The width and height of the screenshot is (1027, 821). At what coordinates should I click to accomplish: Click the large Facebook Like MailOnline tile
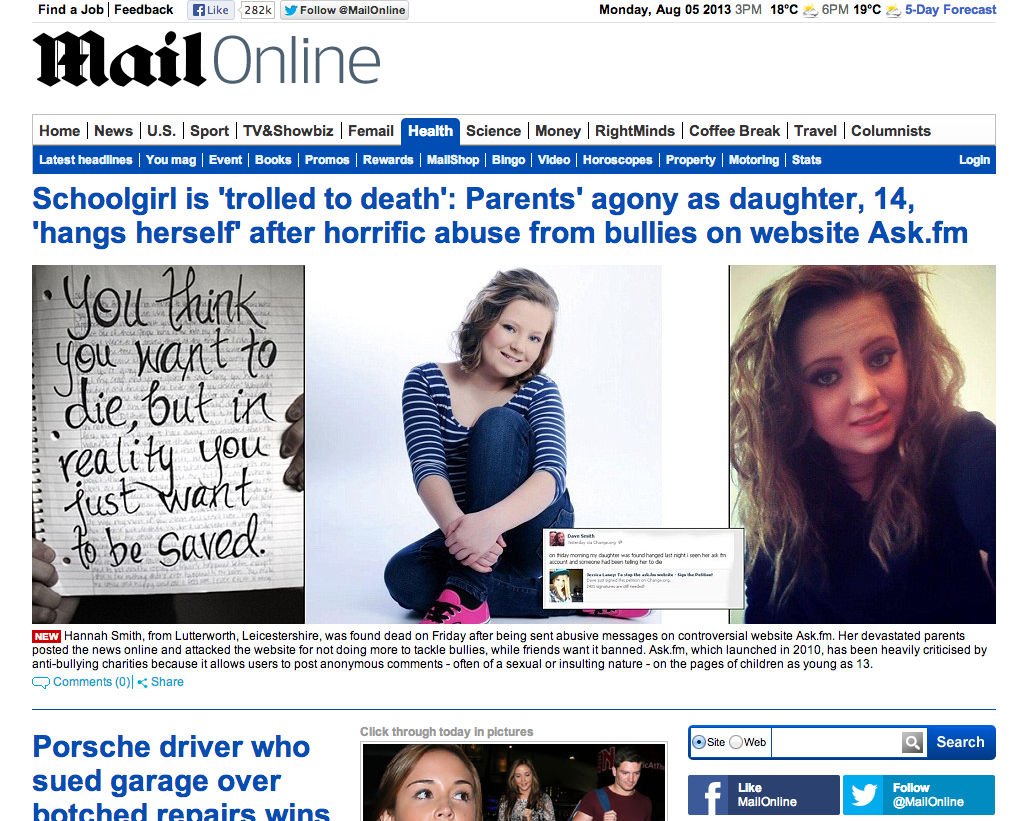pos(764,795)
